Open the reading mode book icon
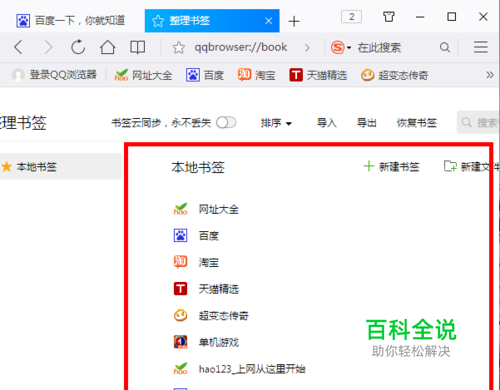The image size is (500, 390). [x=137, y=47]
